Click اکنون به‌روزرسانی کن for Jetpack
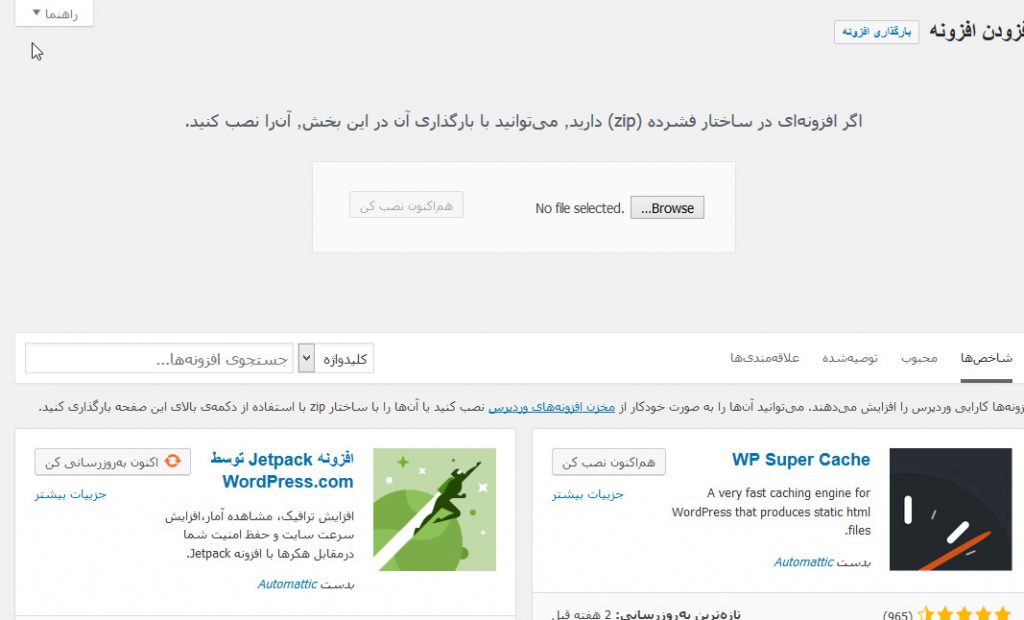Screen dimensions: 1024x620 coord(112,462)
